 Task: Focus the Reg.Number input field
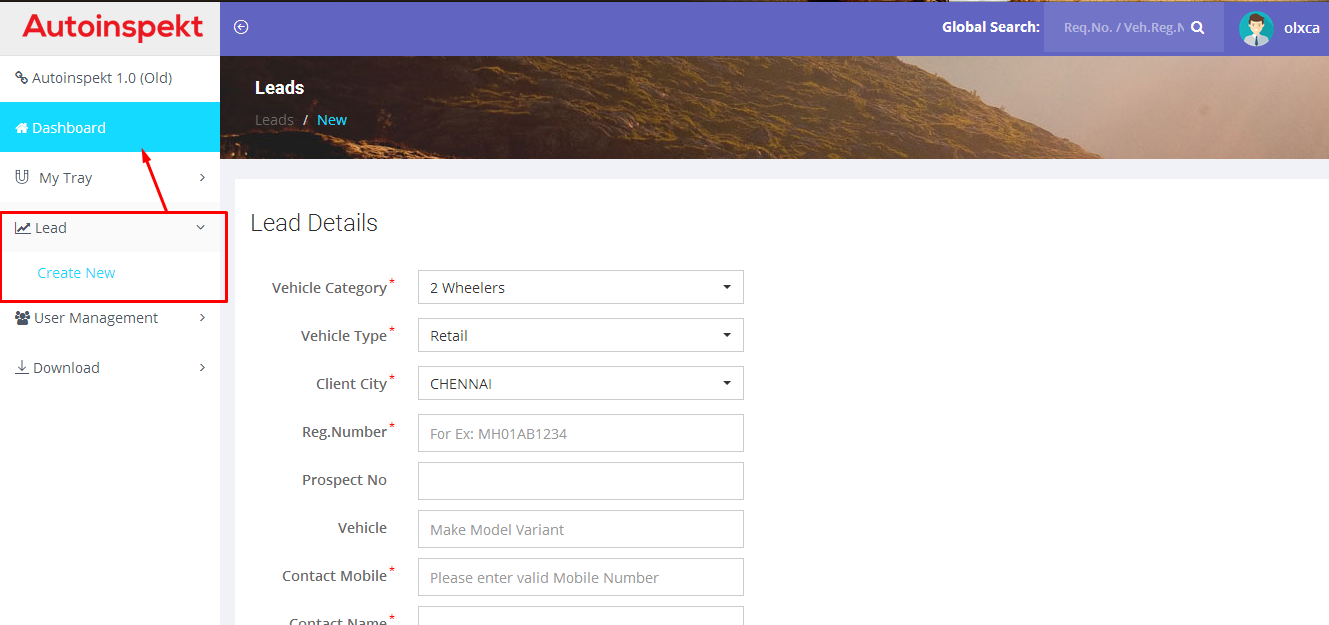580,433
